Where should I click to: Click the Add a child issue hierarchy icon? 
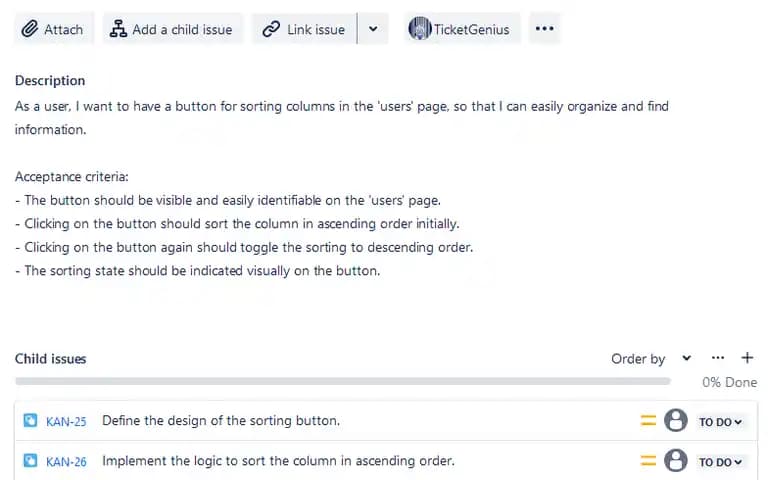(118, 29)
